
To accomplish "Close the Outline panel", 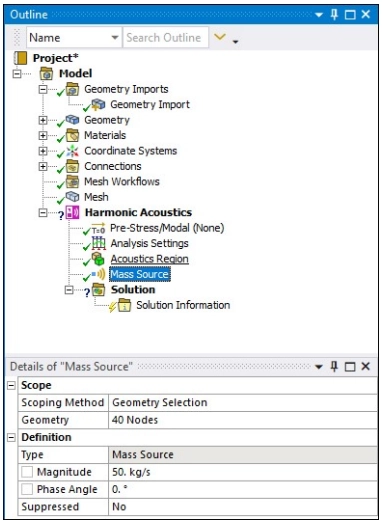I will pyautogui.click(x=366, y=14).
